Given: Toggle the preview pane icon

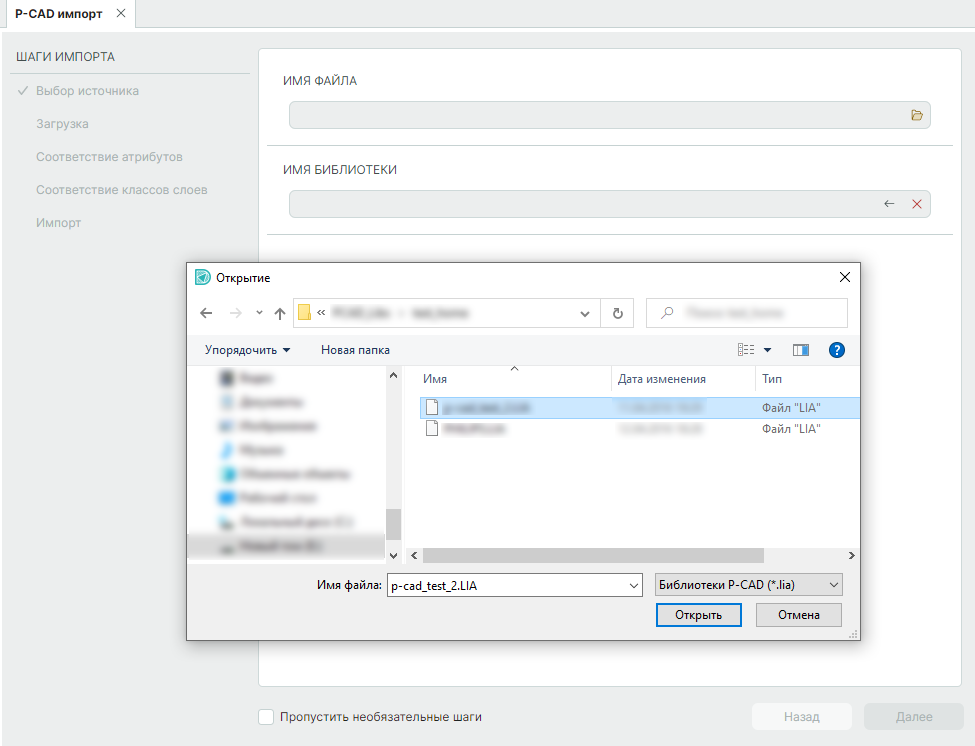Looking at the screenshot, I should click(x=800, y=350).
